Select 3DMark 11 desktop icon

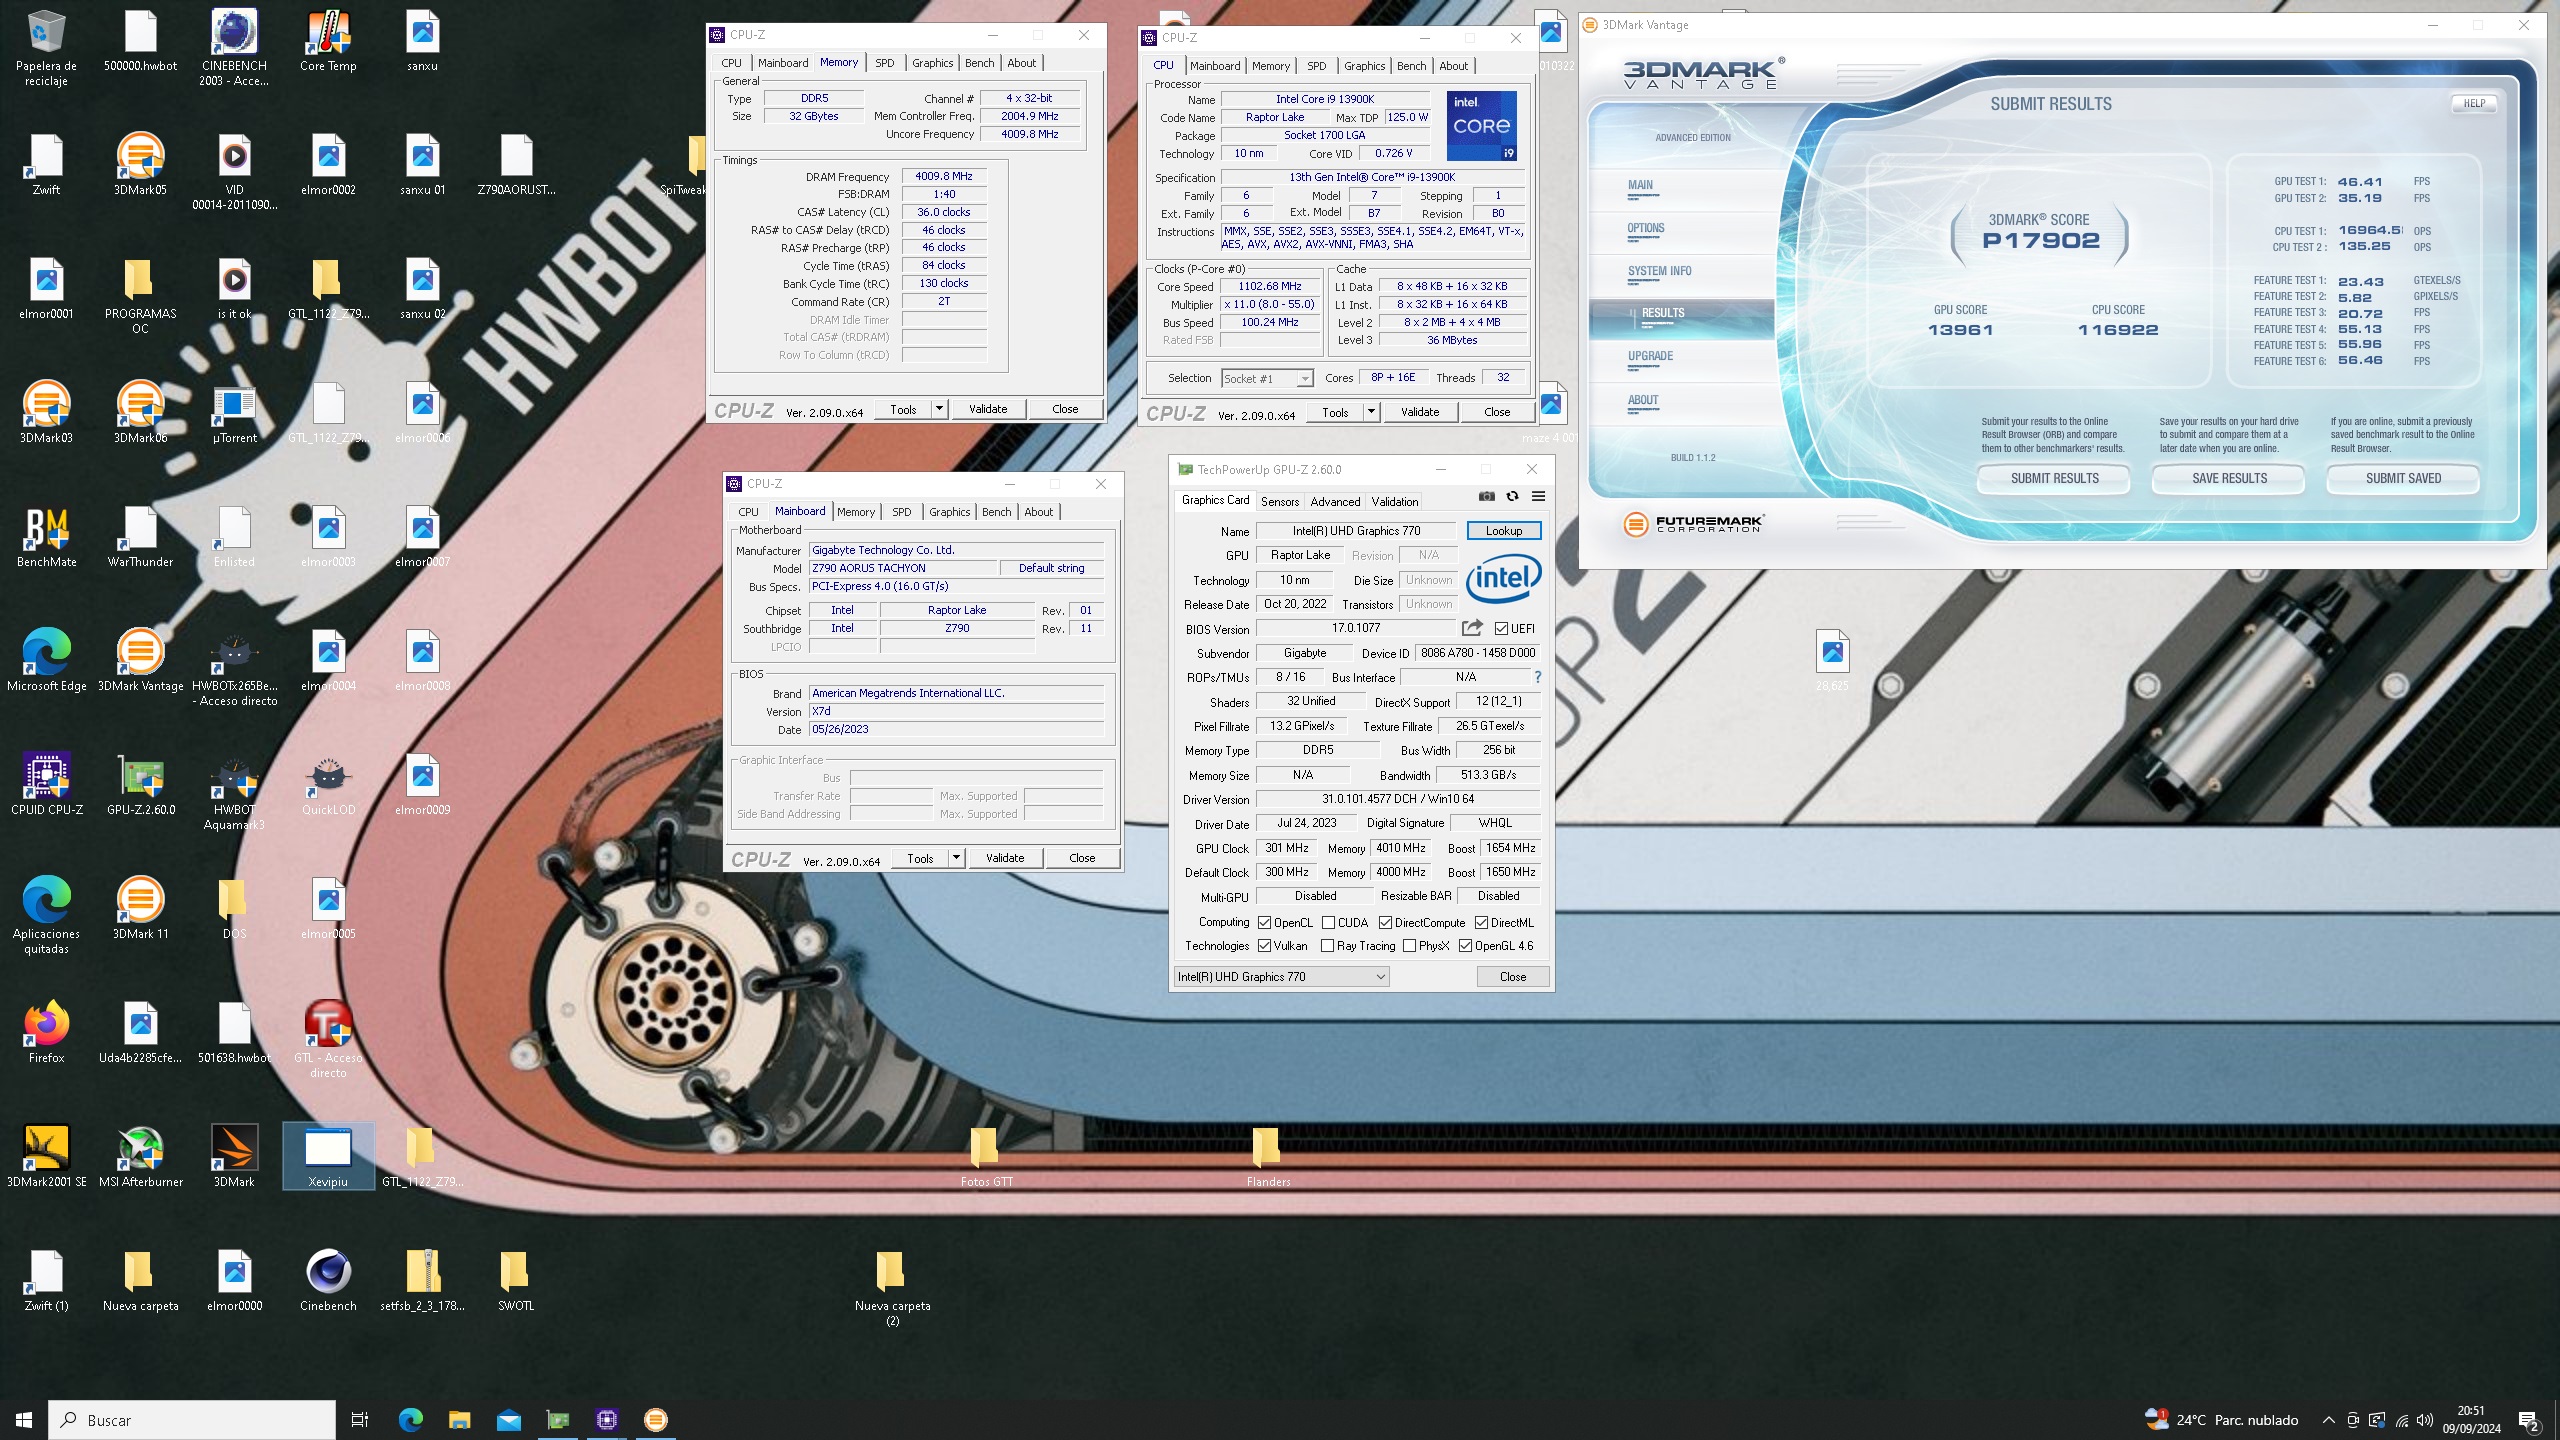tap(140, 909)
